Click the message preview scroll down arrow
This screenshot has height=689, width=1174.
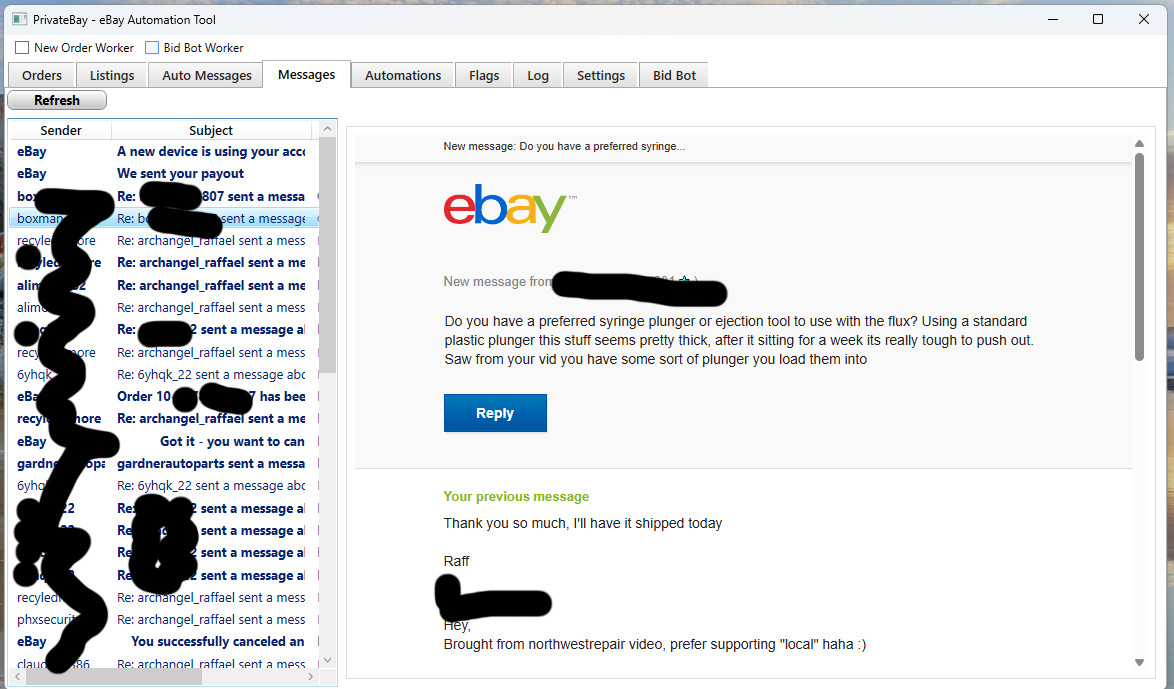coord(1139,662)
